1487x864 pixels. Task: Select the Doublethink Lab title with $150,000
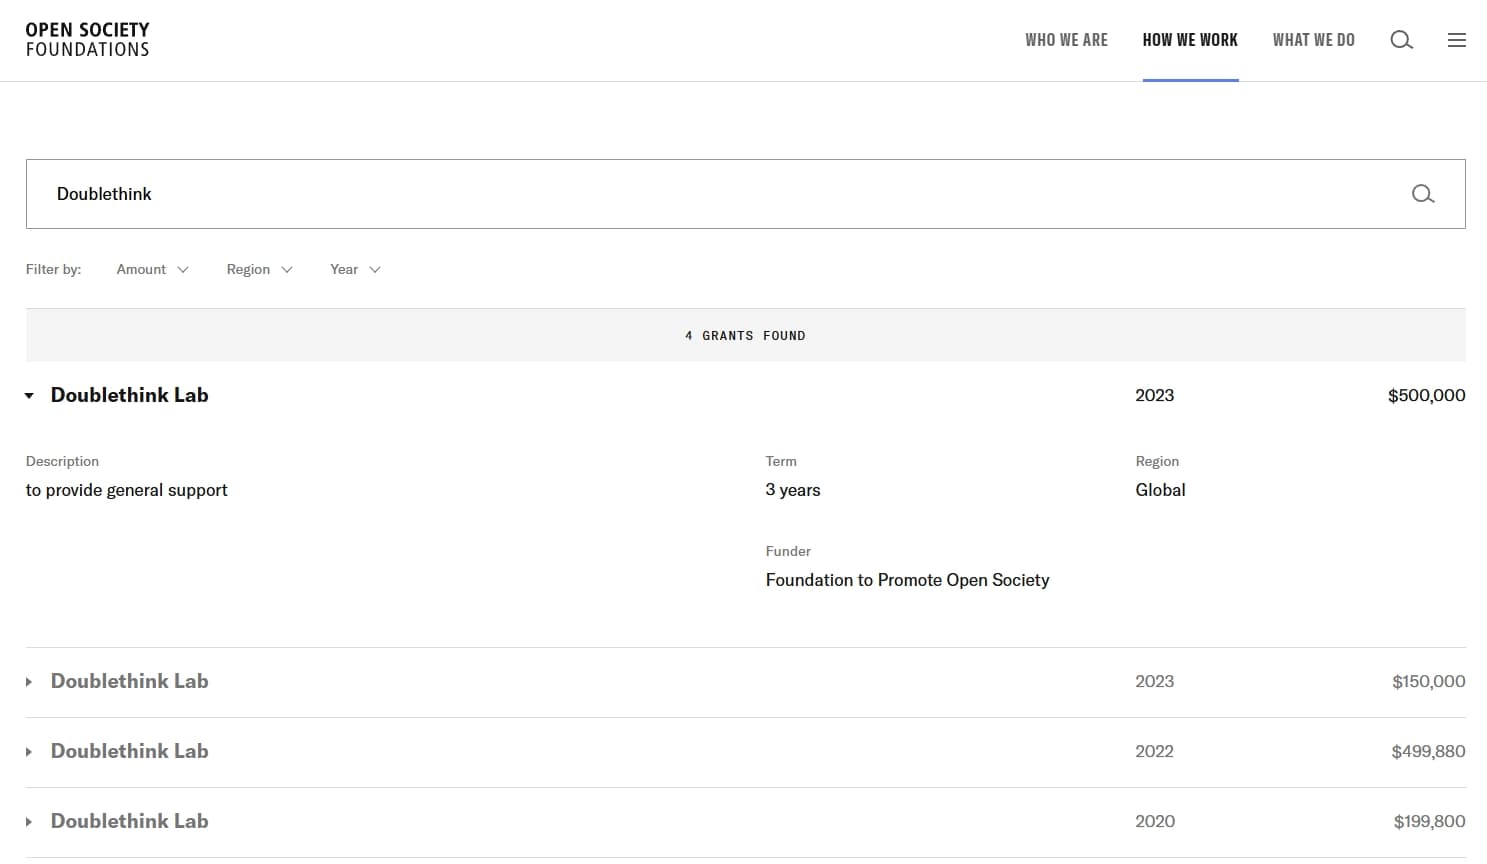129,681
